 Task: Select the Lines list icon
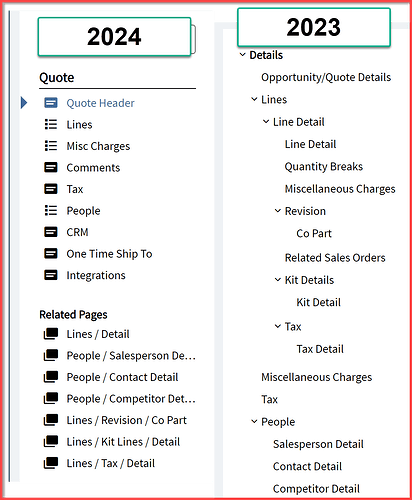tap(51, 124)
